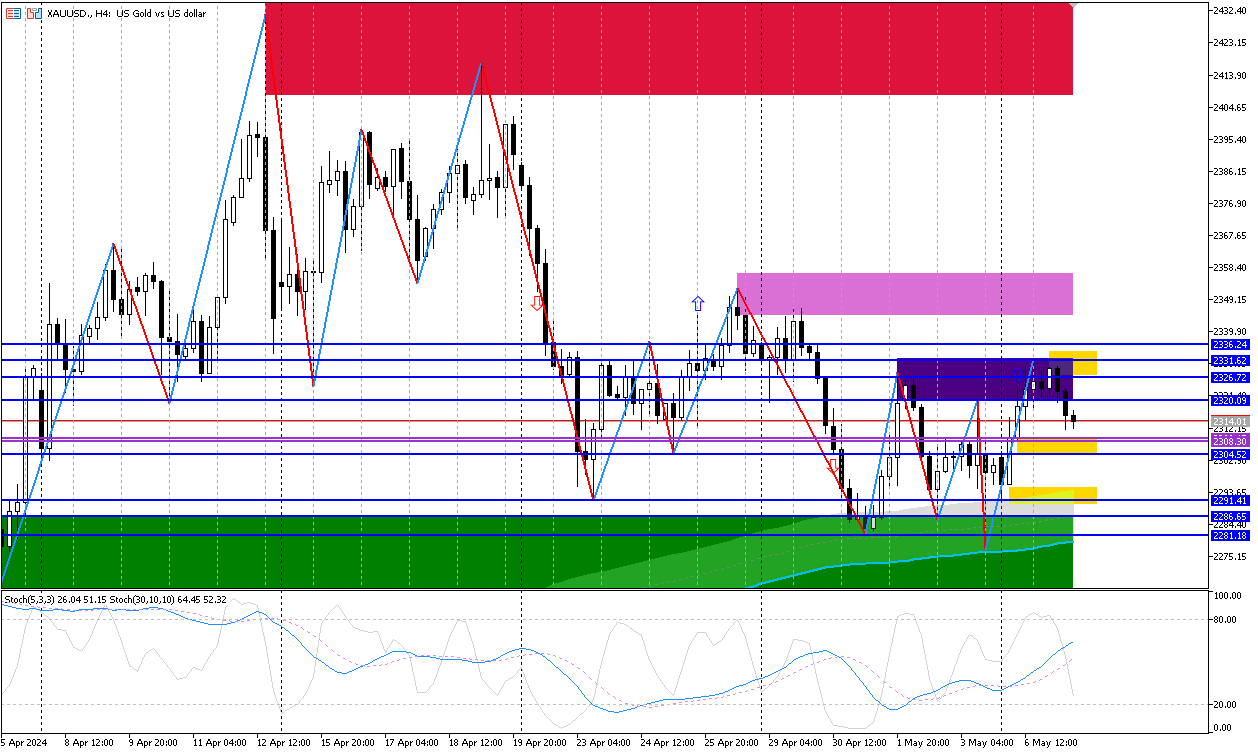Click the 2358.40 price scale value
1258x752 pixels.
(x=1228, y=267)
